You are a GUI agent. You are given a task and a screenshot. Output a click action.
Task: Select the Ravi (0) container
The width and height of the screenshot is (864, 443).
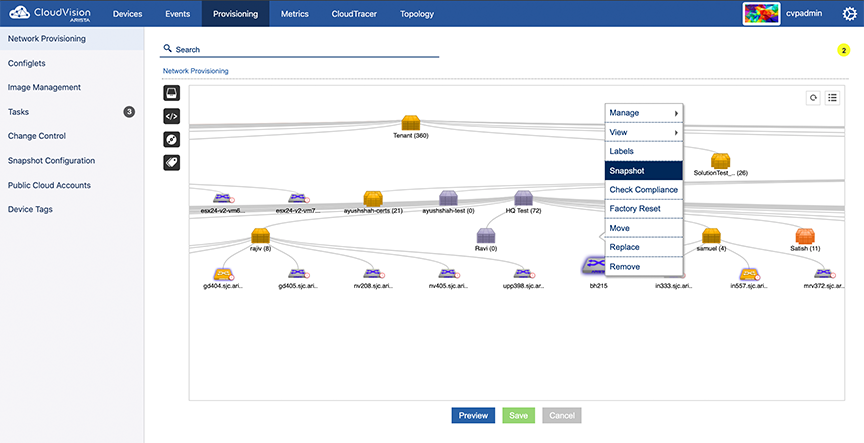click(485, 236)
